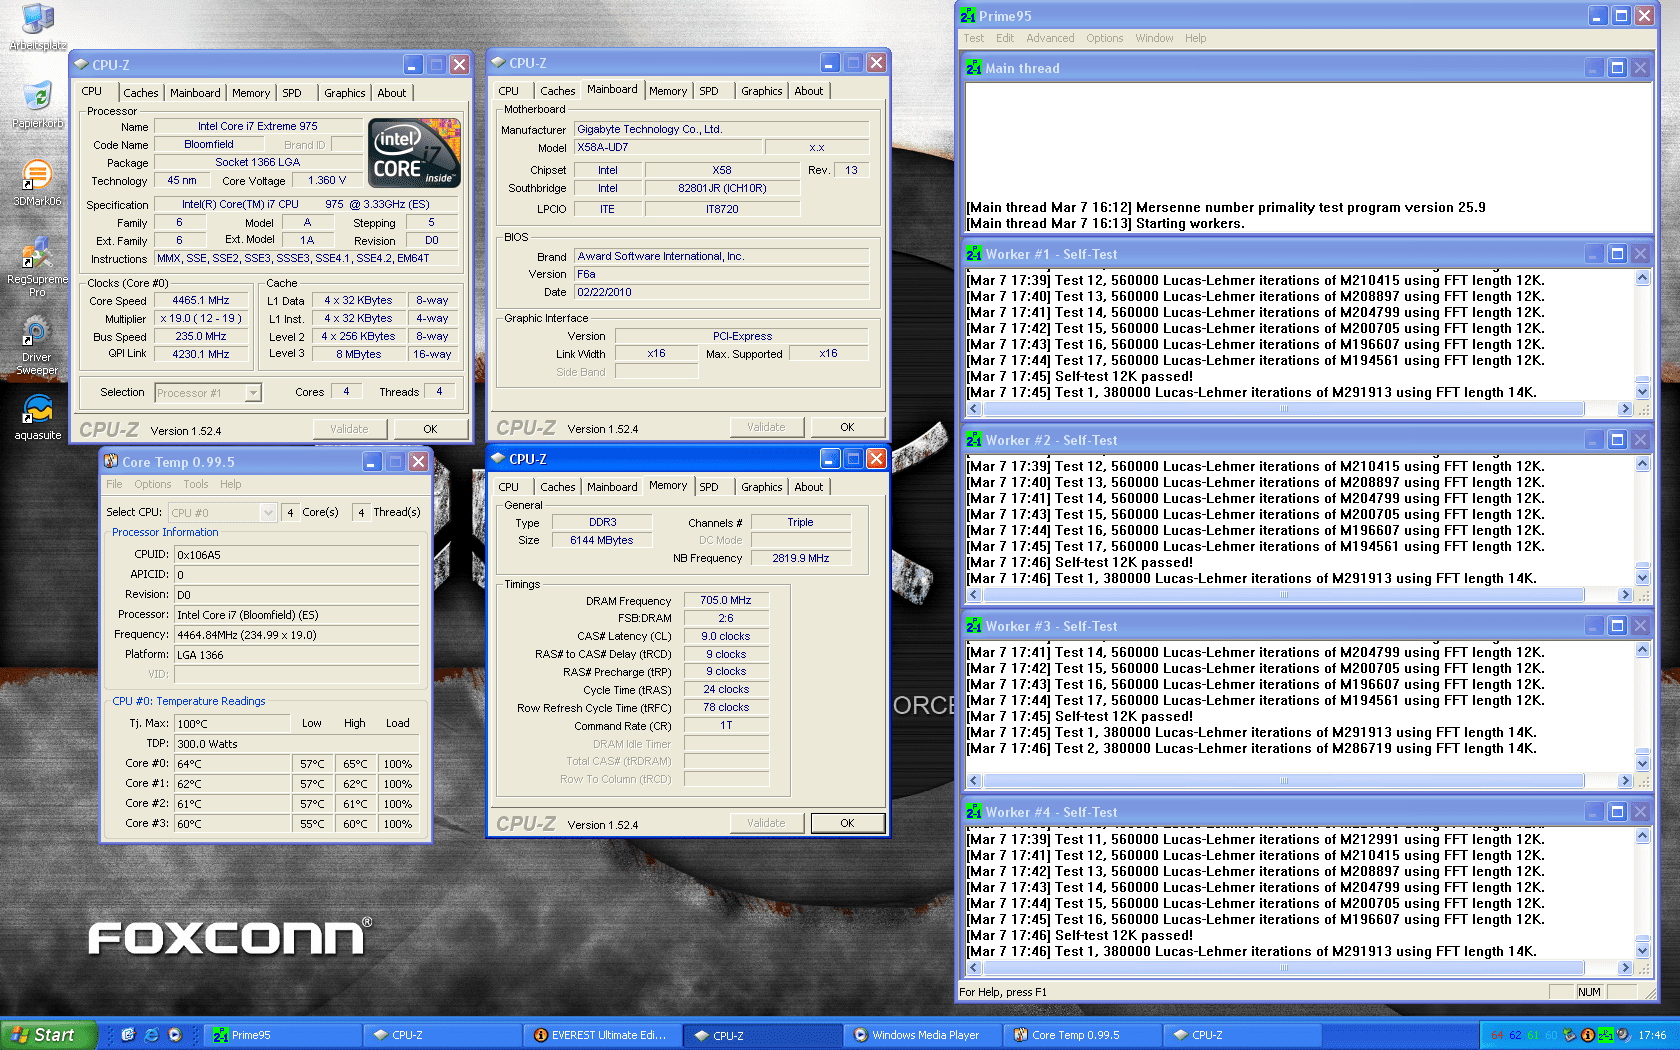Switch to Prime95 in the taskbar

coord(282,1035)
